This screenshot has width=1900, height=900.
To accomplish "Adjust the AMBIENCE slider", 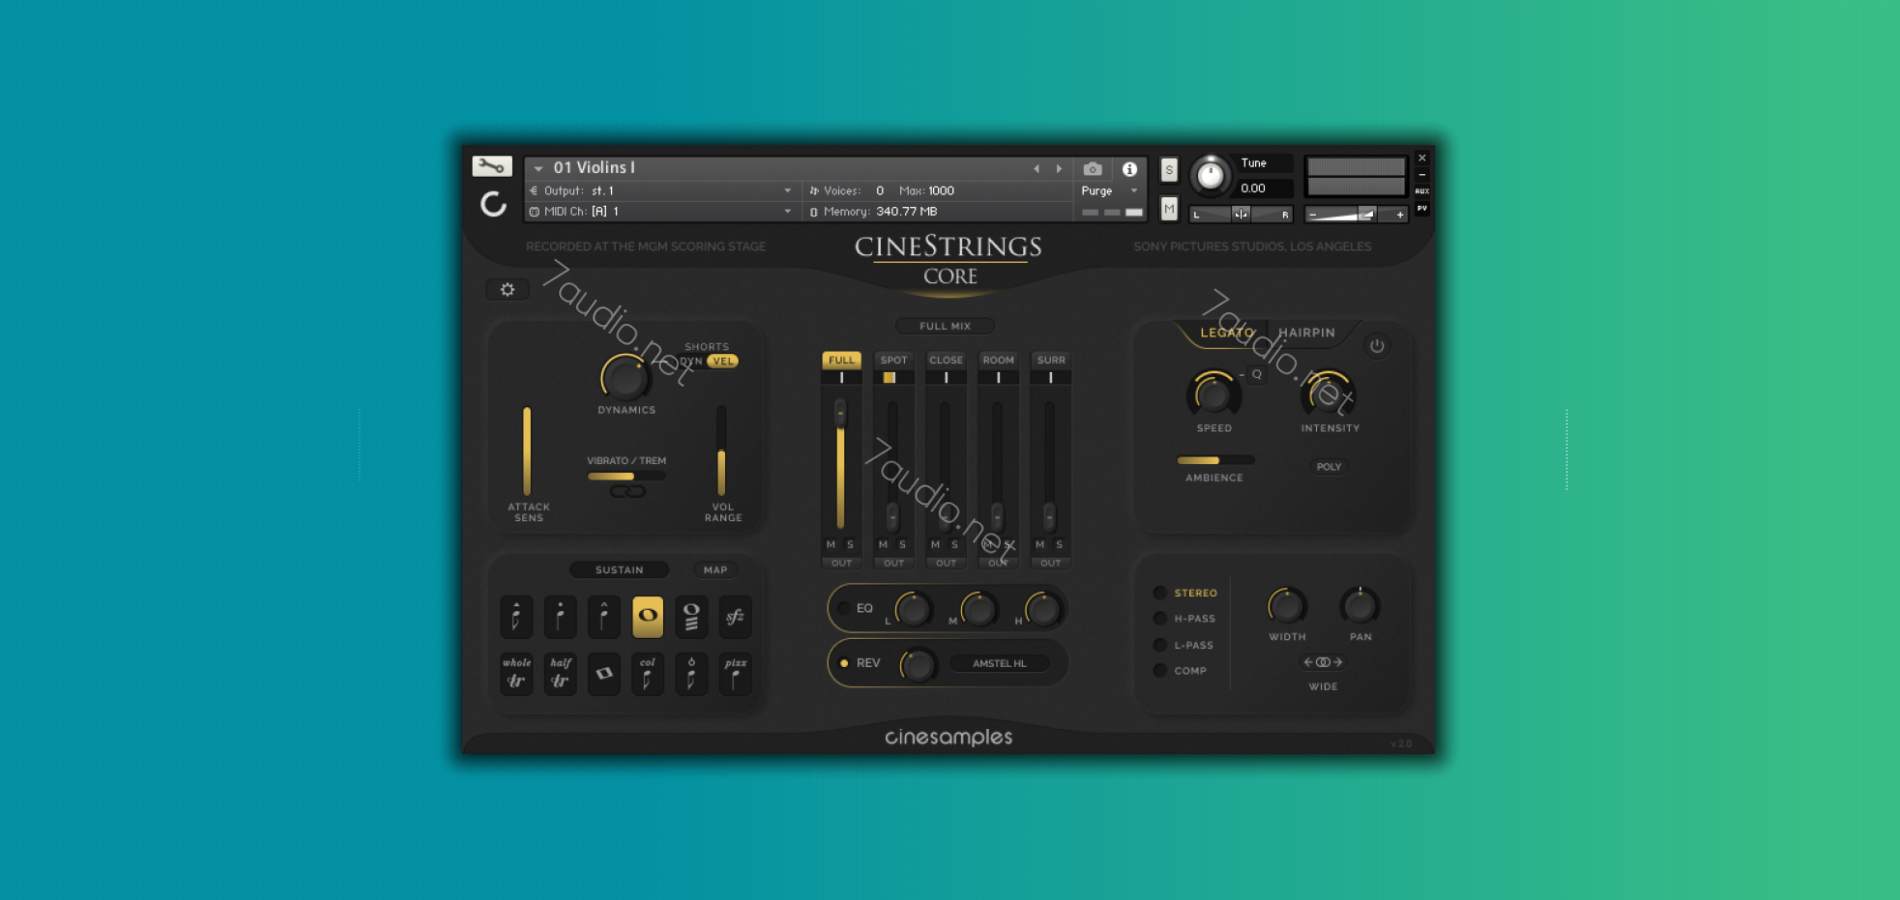I will (x=1215, y=461).
